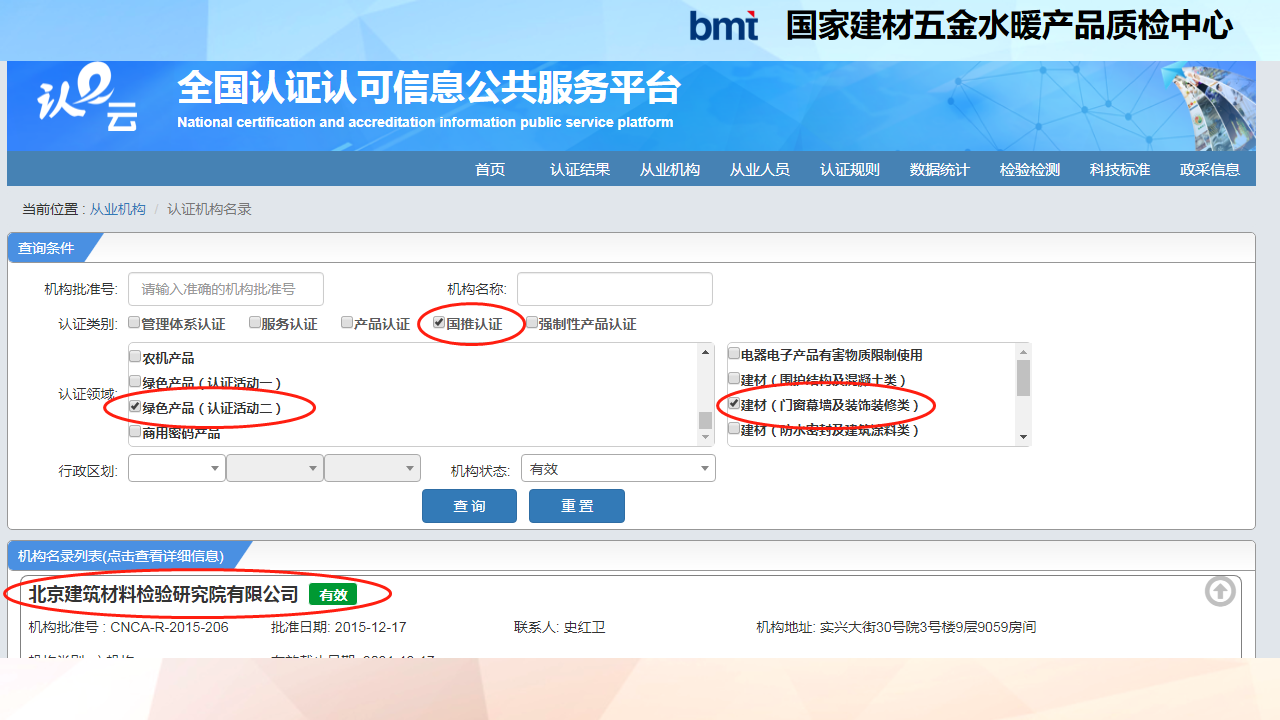Uncheck 建材（门窗幕墙及装饰装修类）checkbox
The image size is (1280, 720).
[734, 404]
